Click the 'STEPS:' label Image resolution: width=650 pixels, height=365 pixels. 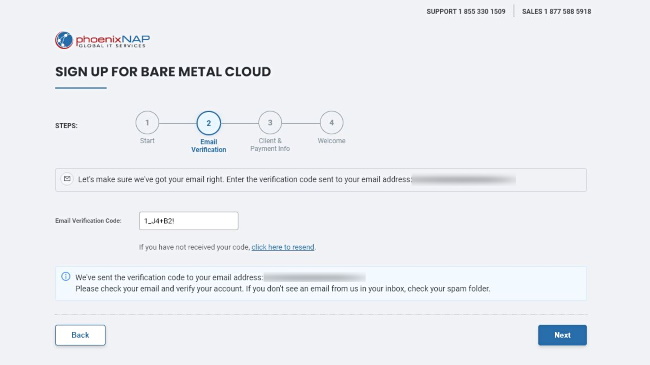[66, 126]
